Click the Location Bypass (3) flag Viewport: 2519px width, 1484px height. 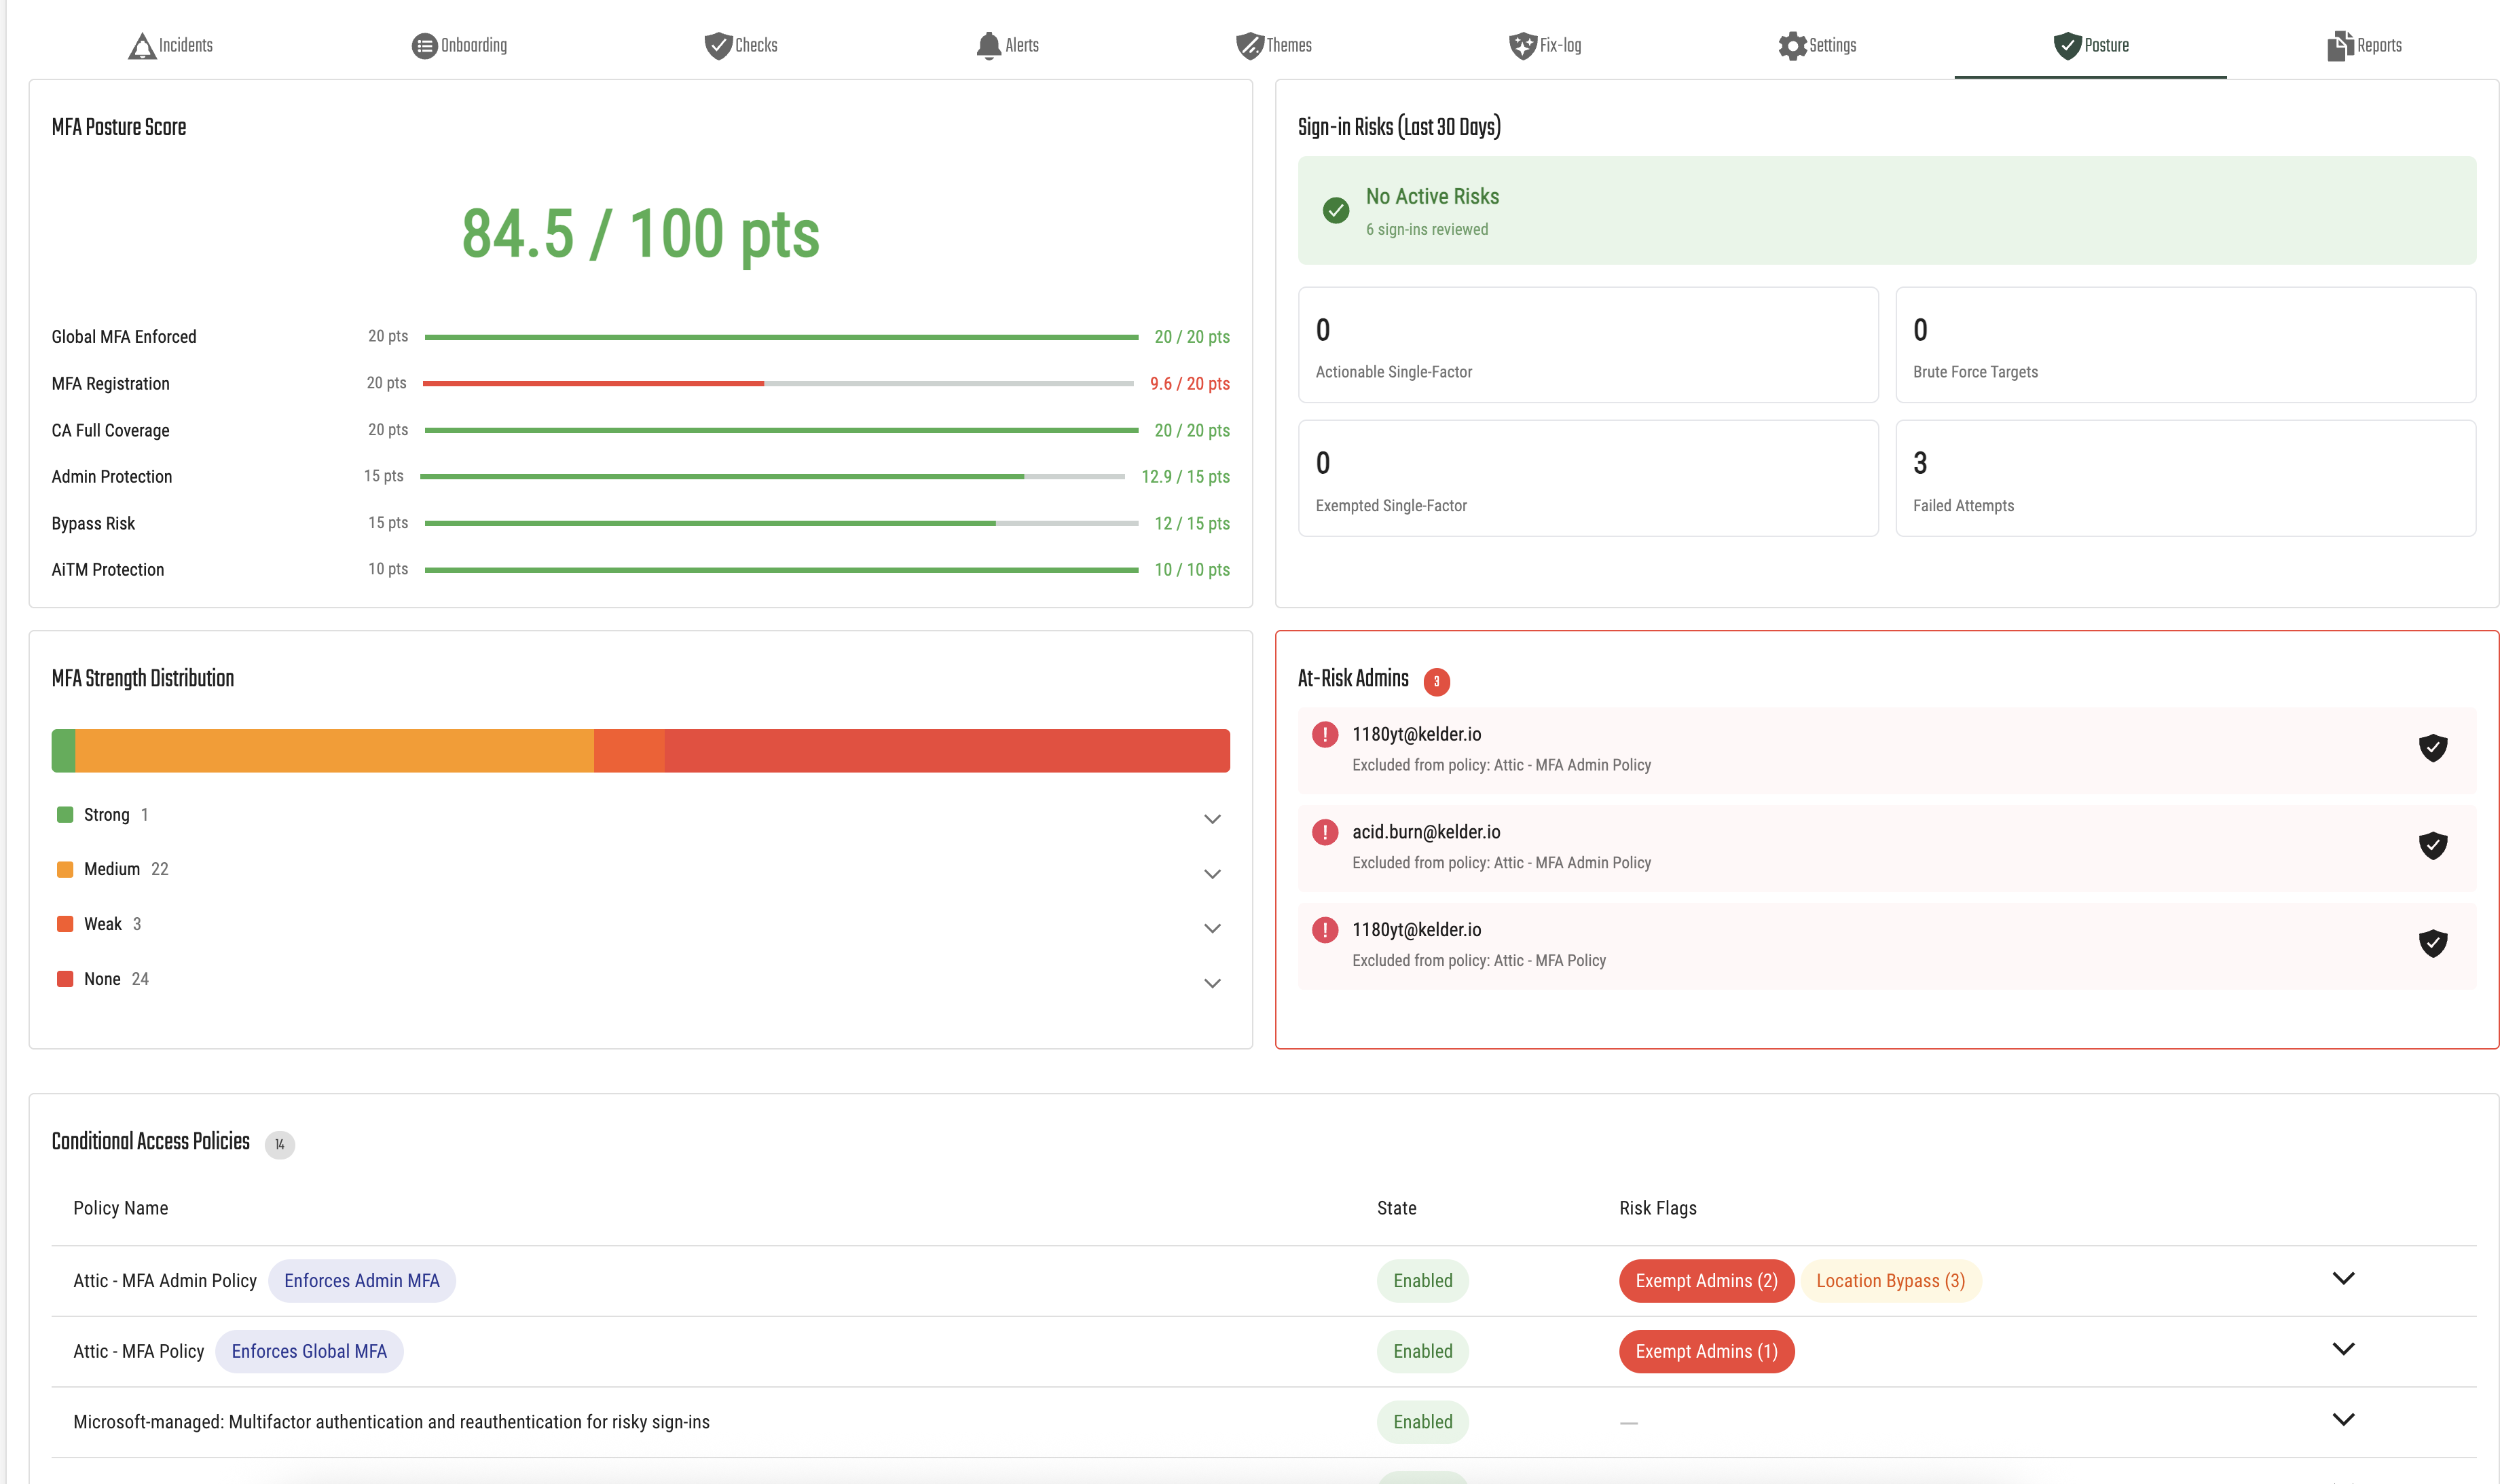pos(1889,1281)
